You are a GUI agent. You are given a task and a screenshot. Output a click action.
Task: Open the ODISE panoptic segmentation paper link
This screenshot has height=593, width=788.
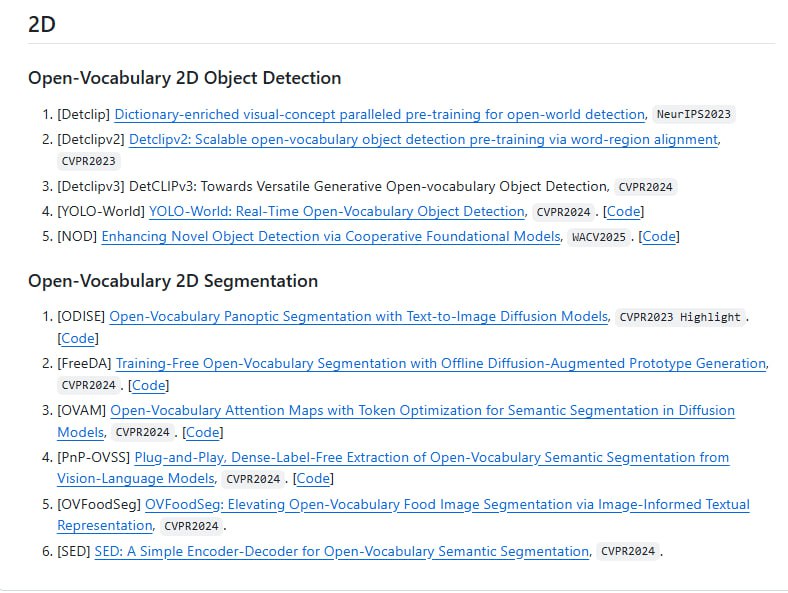tap(358, 317)
